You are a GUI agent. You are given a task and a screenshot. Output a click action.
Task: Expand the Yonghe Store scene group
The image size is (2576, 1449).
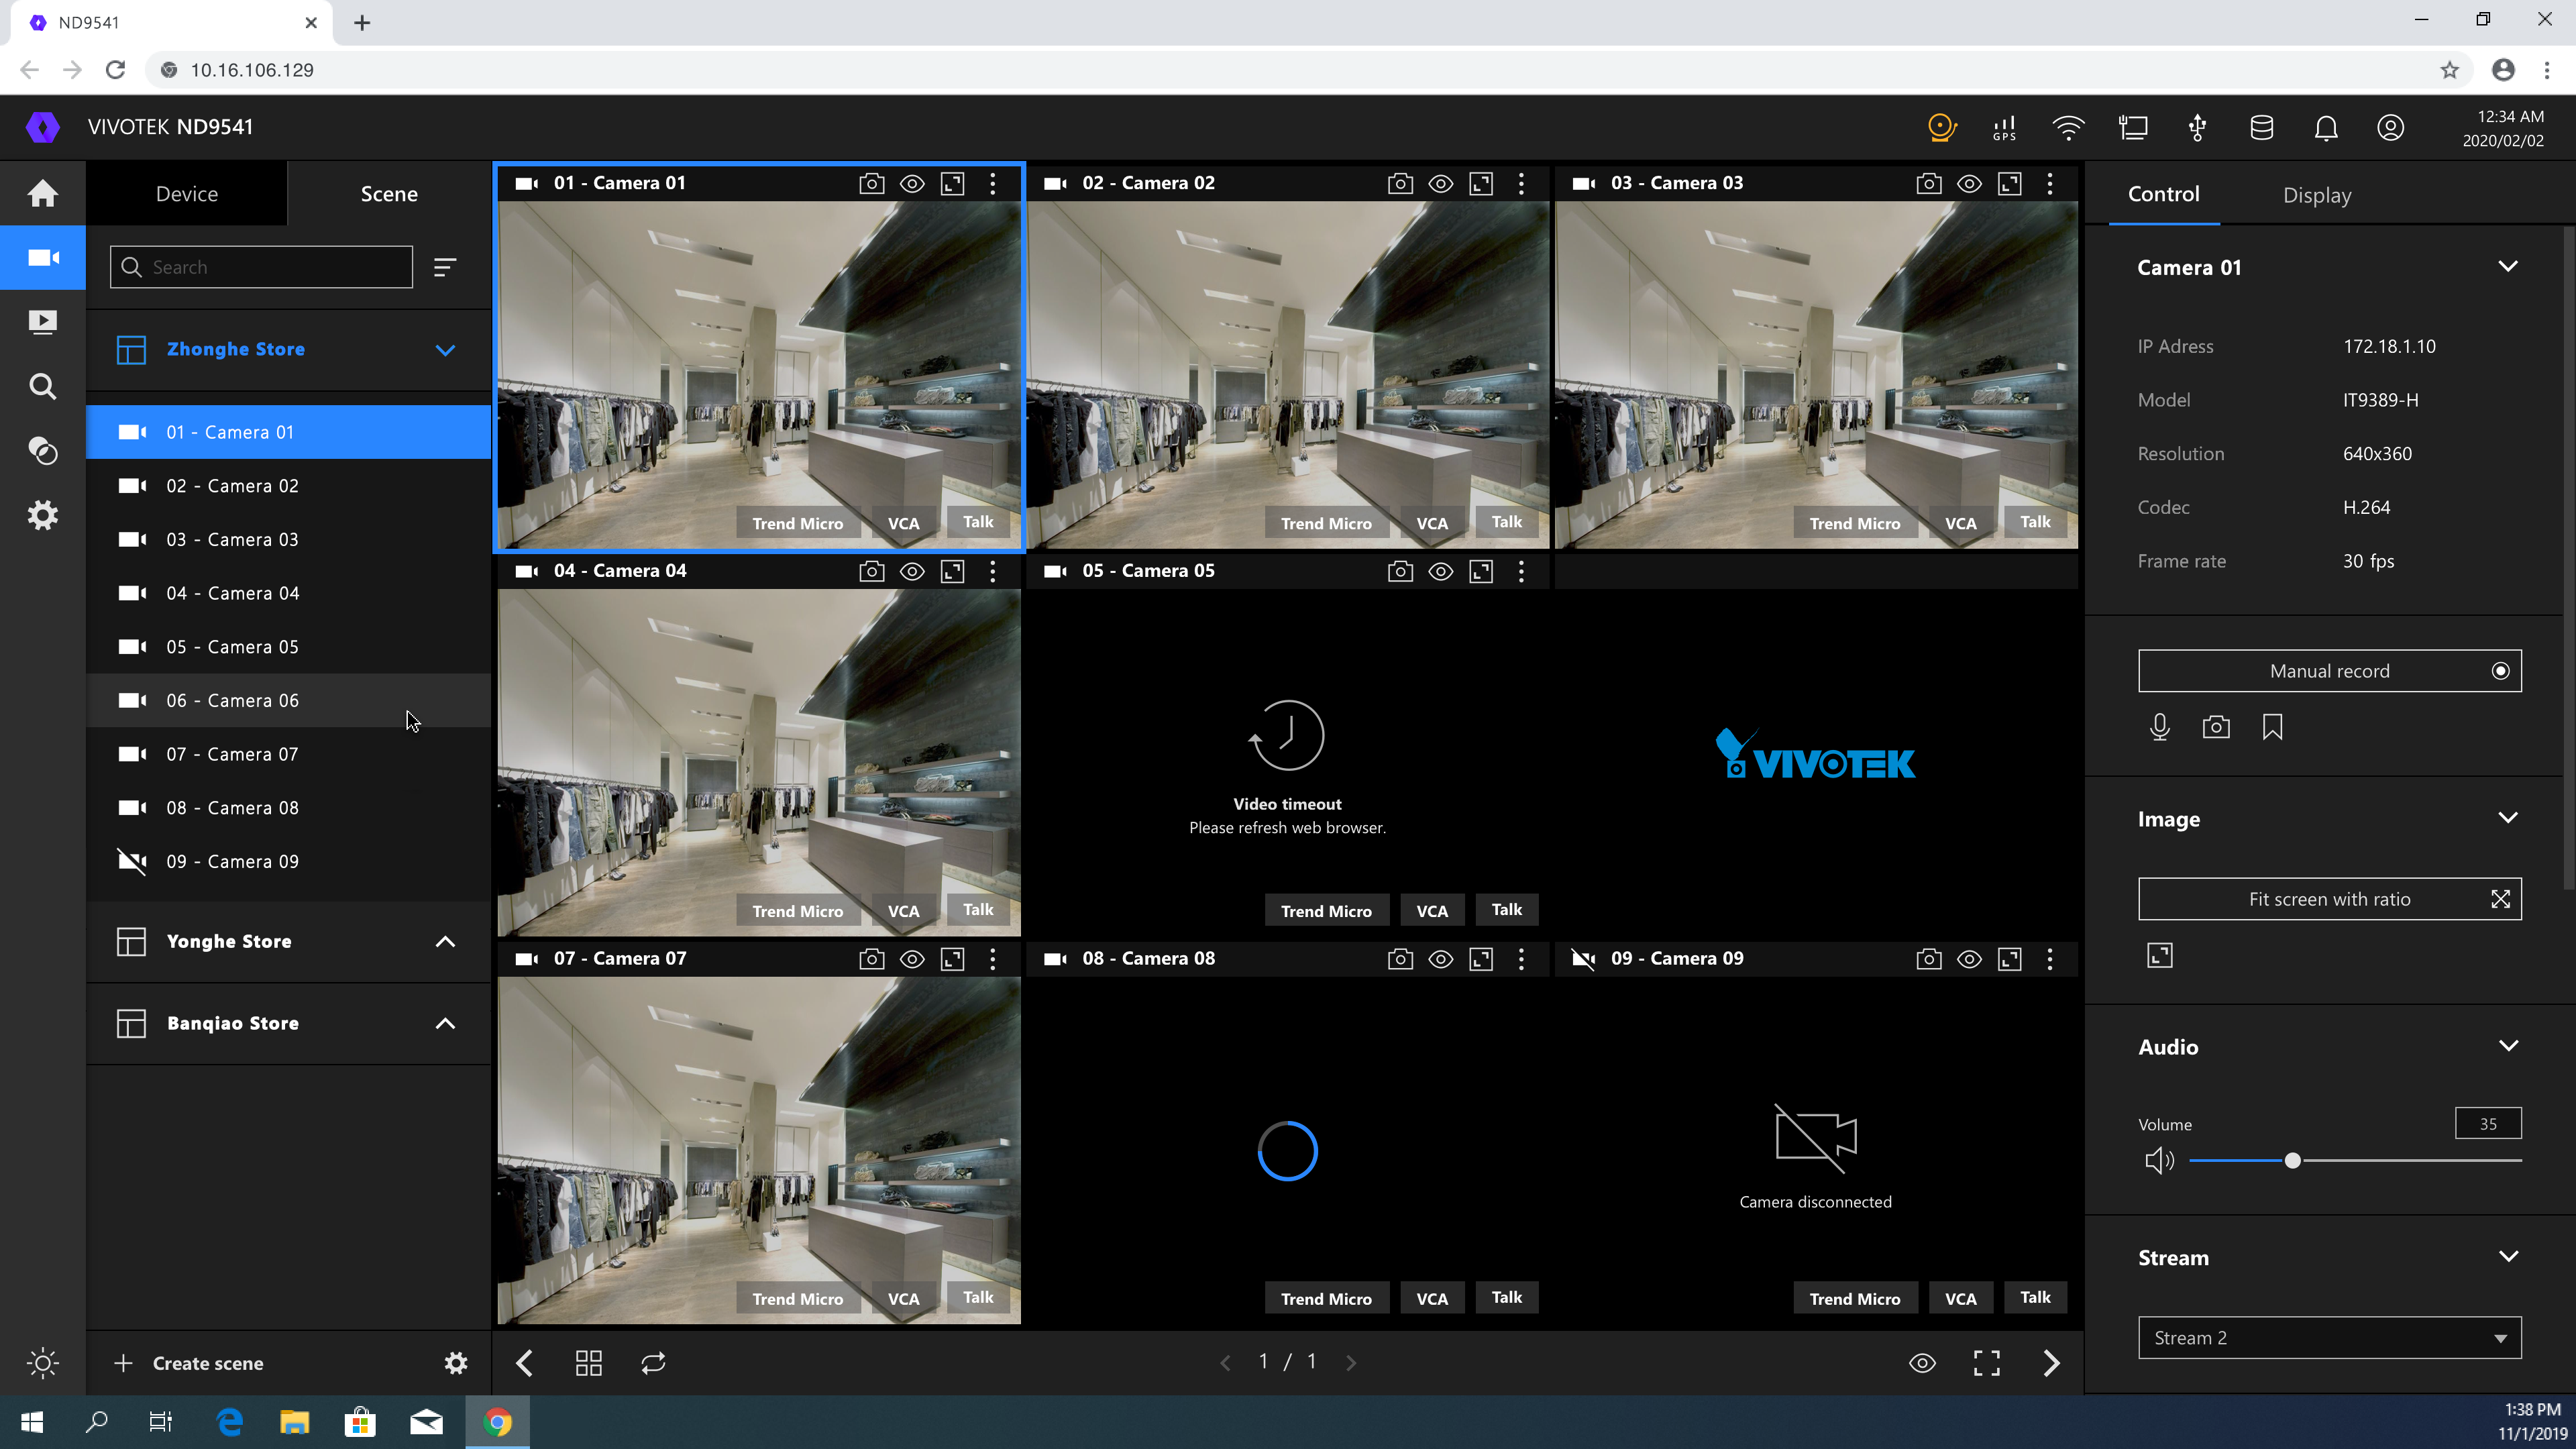445,941
